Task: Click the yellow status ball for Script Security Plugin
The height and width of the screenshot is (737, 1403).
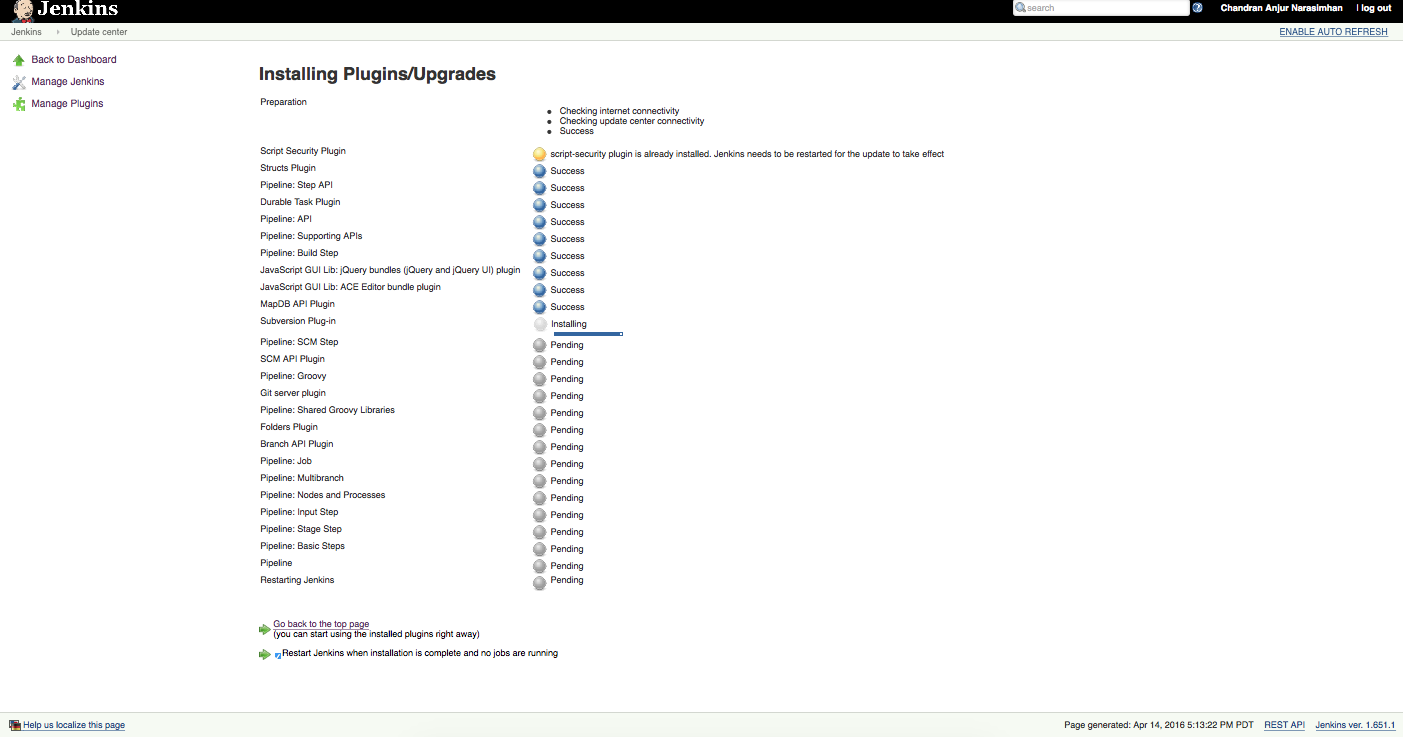Action: click(x=539, y=154)
